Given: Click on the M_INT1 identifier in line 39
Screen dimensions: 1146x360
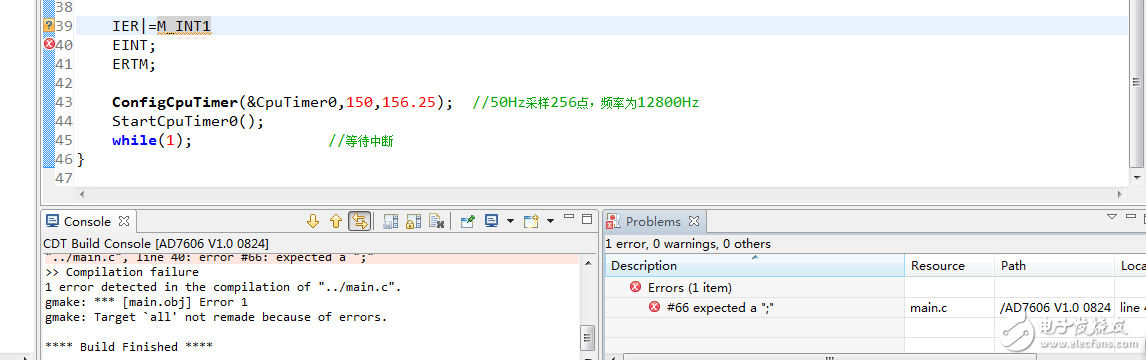Looking at the screenshot, I should pos(183,26).
